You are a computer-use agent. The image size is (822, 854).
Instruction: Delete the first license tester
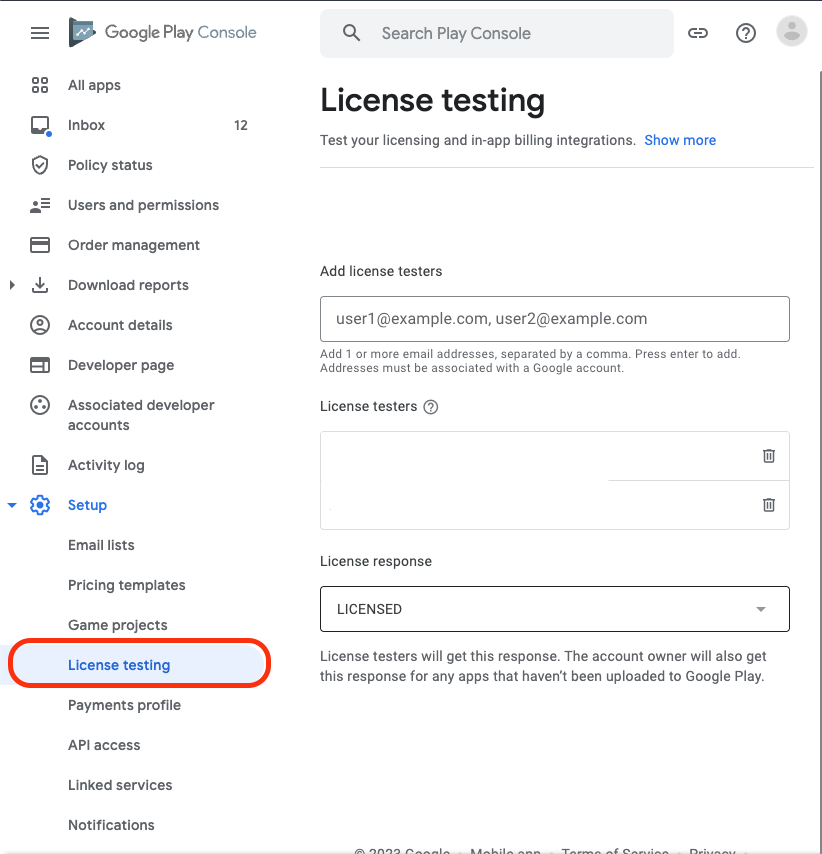(769, 456)
